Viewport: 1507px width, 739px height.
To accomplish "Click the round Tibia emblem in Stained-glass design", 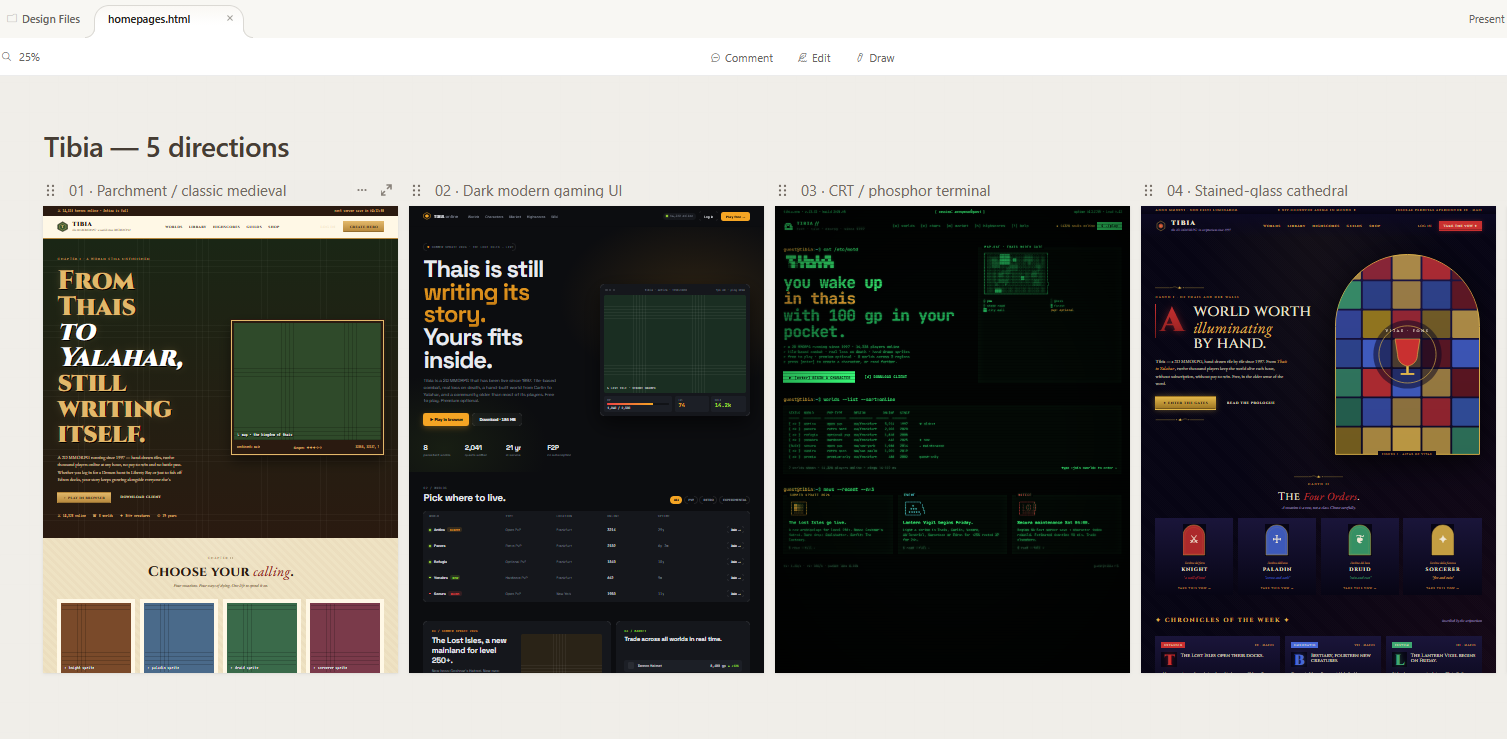I will pyautogui.click(x=1160, y=227).
